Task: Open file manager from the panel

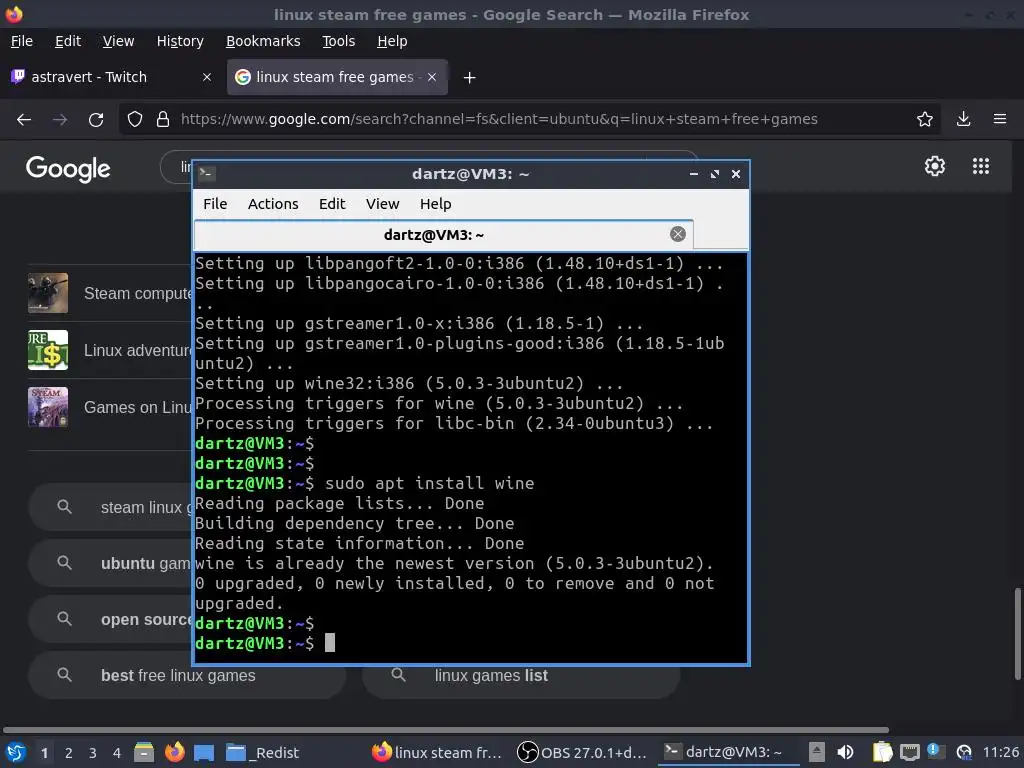Action: coord(144,752)
